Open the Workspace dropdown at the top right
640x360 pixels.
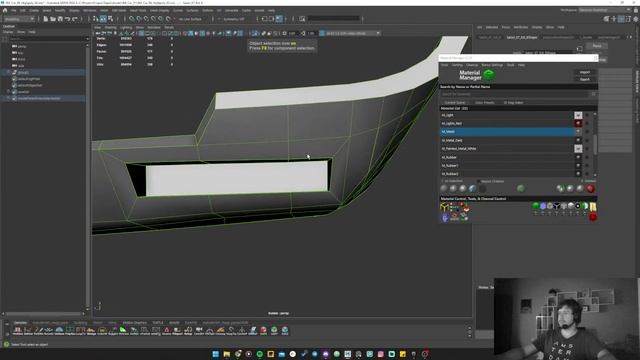point(603,10)
